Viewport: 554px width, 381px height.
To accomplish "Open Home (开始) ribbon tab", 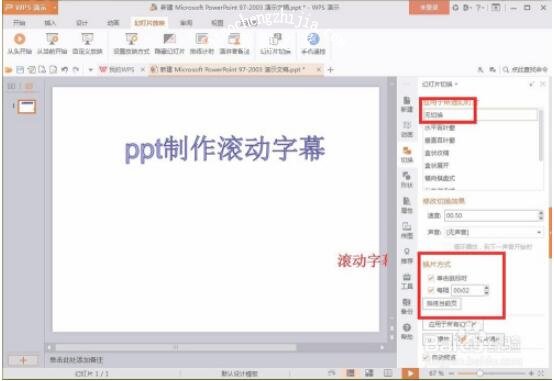I will pyautogui.click(x=19, y=23).
